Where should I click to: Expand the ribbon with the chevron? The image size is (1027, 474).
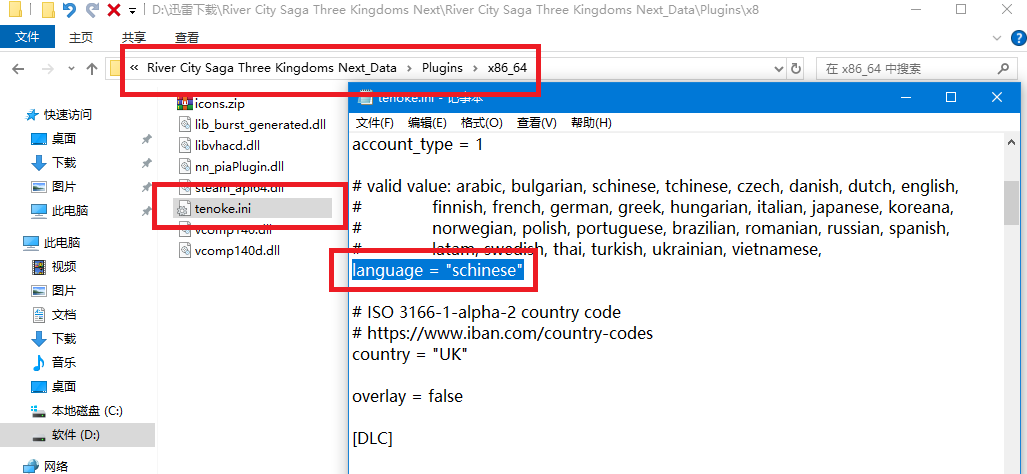pos(997,37)
